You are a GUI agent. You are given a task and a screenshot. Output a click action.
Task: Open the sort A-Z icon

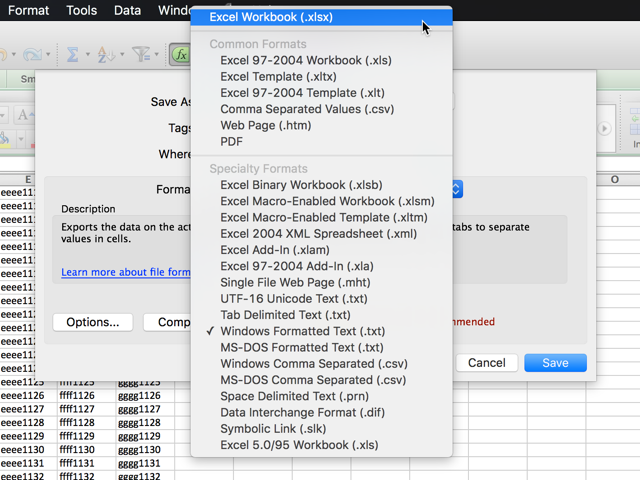click(105, 54)
